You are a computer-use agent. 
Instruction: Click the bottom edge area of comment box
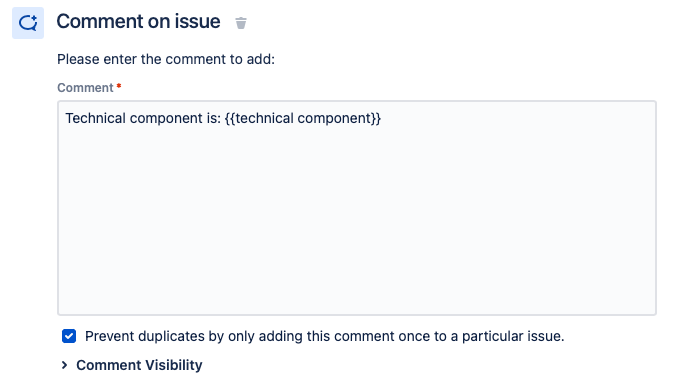(x=357, y=311)
